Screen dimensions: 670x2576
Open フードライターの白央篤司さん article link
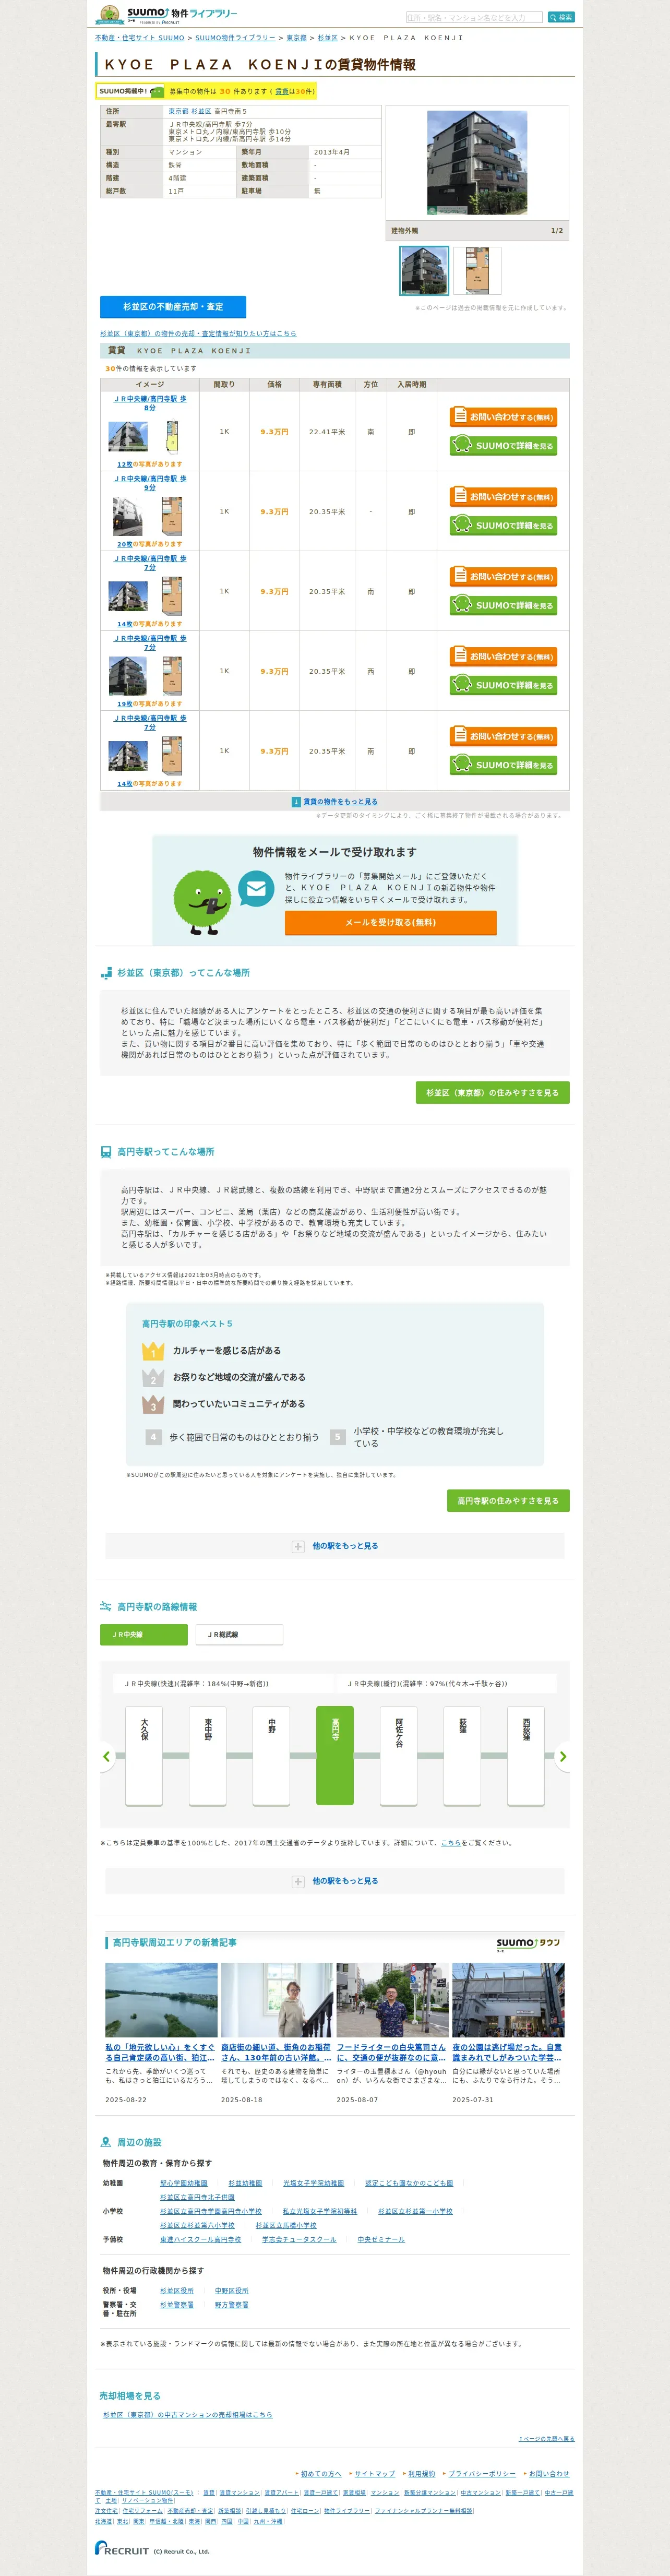tap(391, 2052)
